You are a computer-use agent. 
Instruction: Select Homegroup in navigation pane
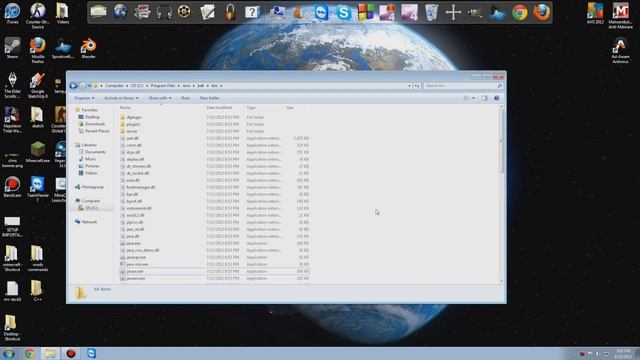pyautogui.click(x=92, y=187)
